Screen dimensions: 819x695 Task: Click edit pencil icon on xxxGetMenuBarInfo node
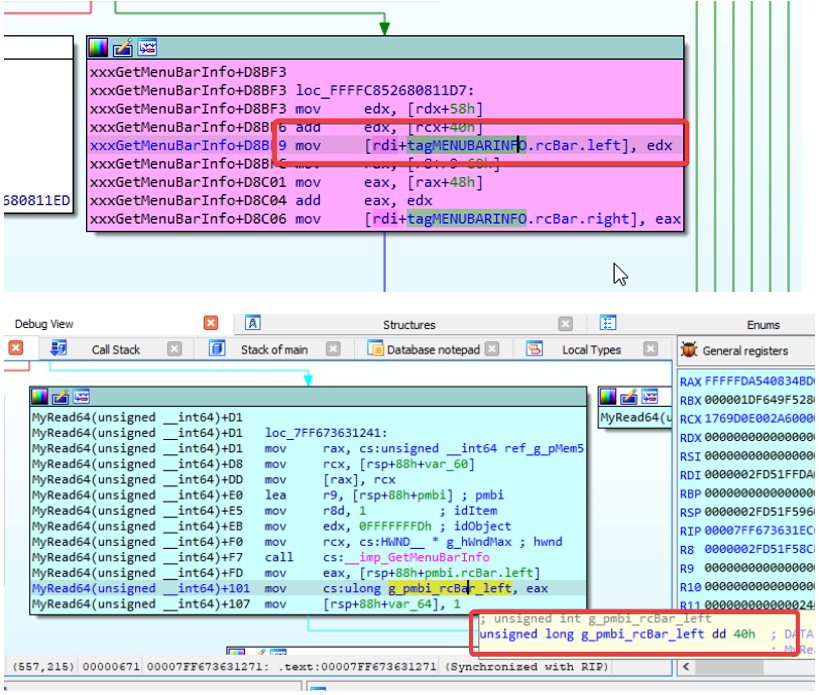click(123, 48)
